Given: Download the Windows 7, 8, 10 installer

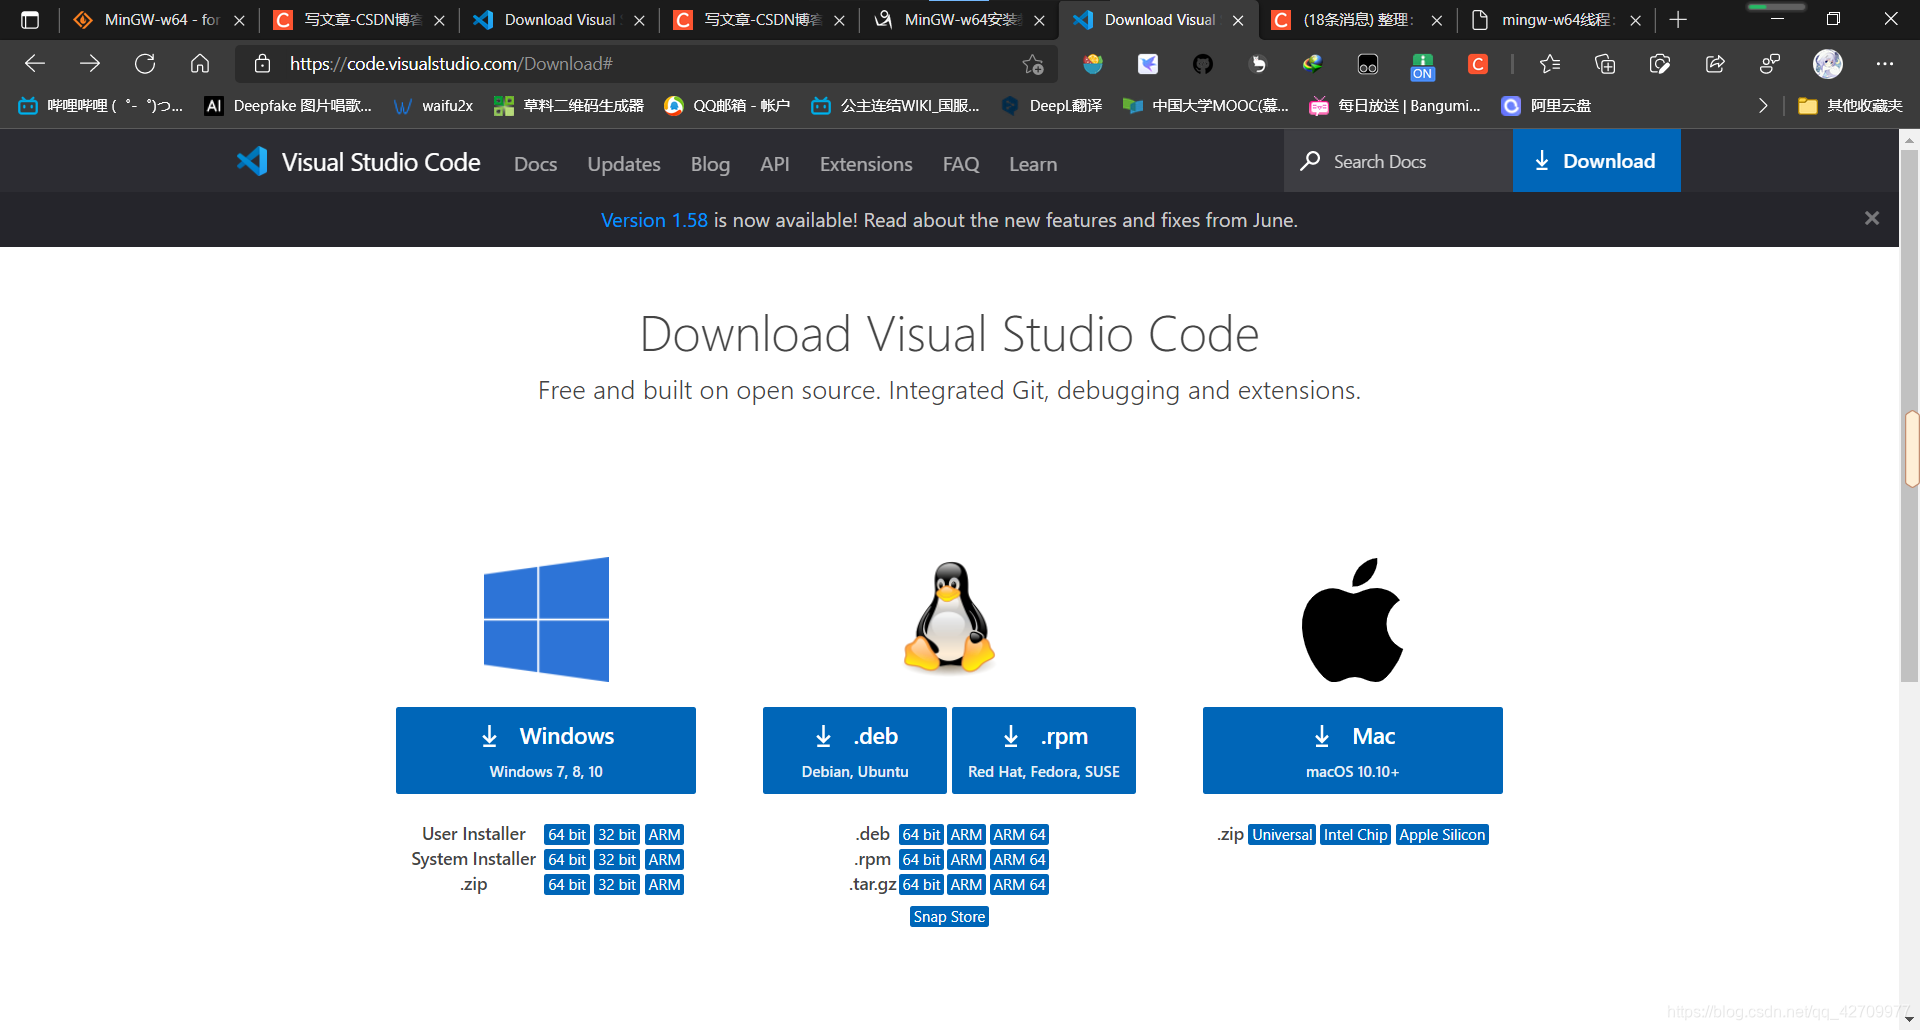Looking at the screenshot, I should (546, 750).
